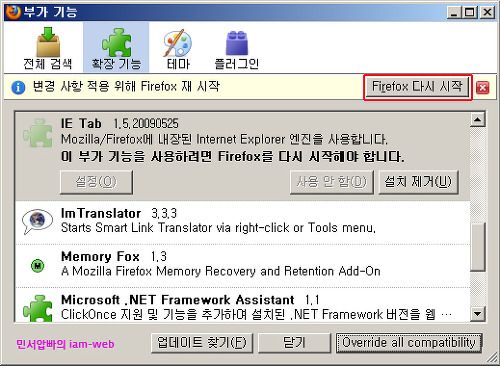Open the 전체 검색 (Get Add-ons) pane
This screenshot has height=366, width=500.
48,47
